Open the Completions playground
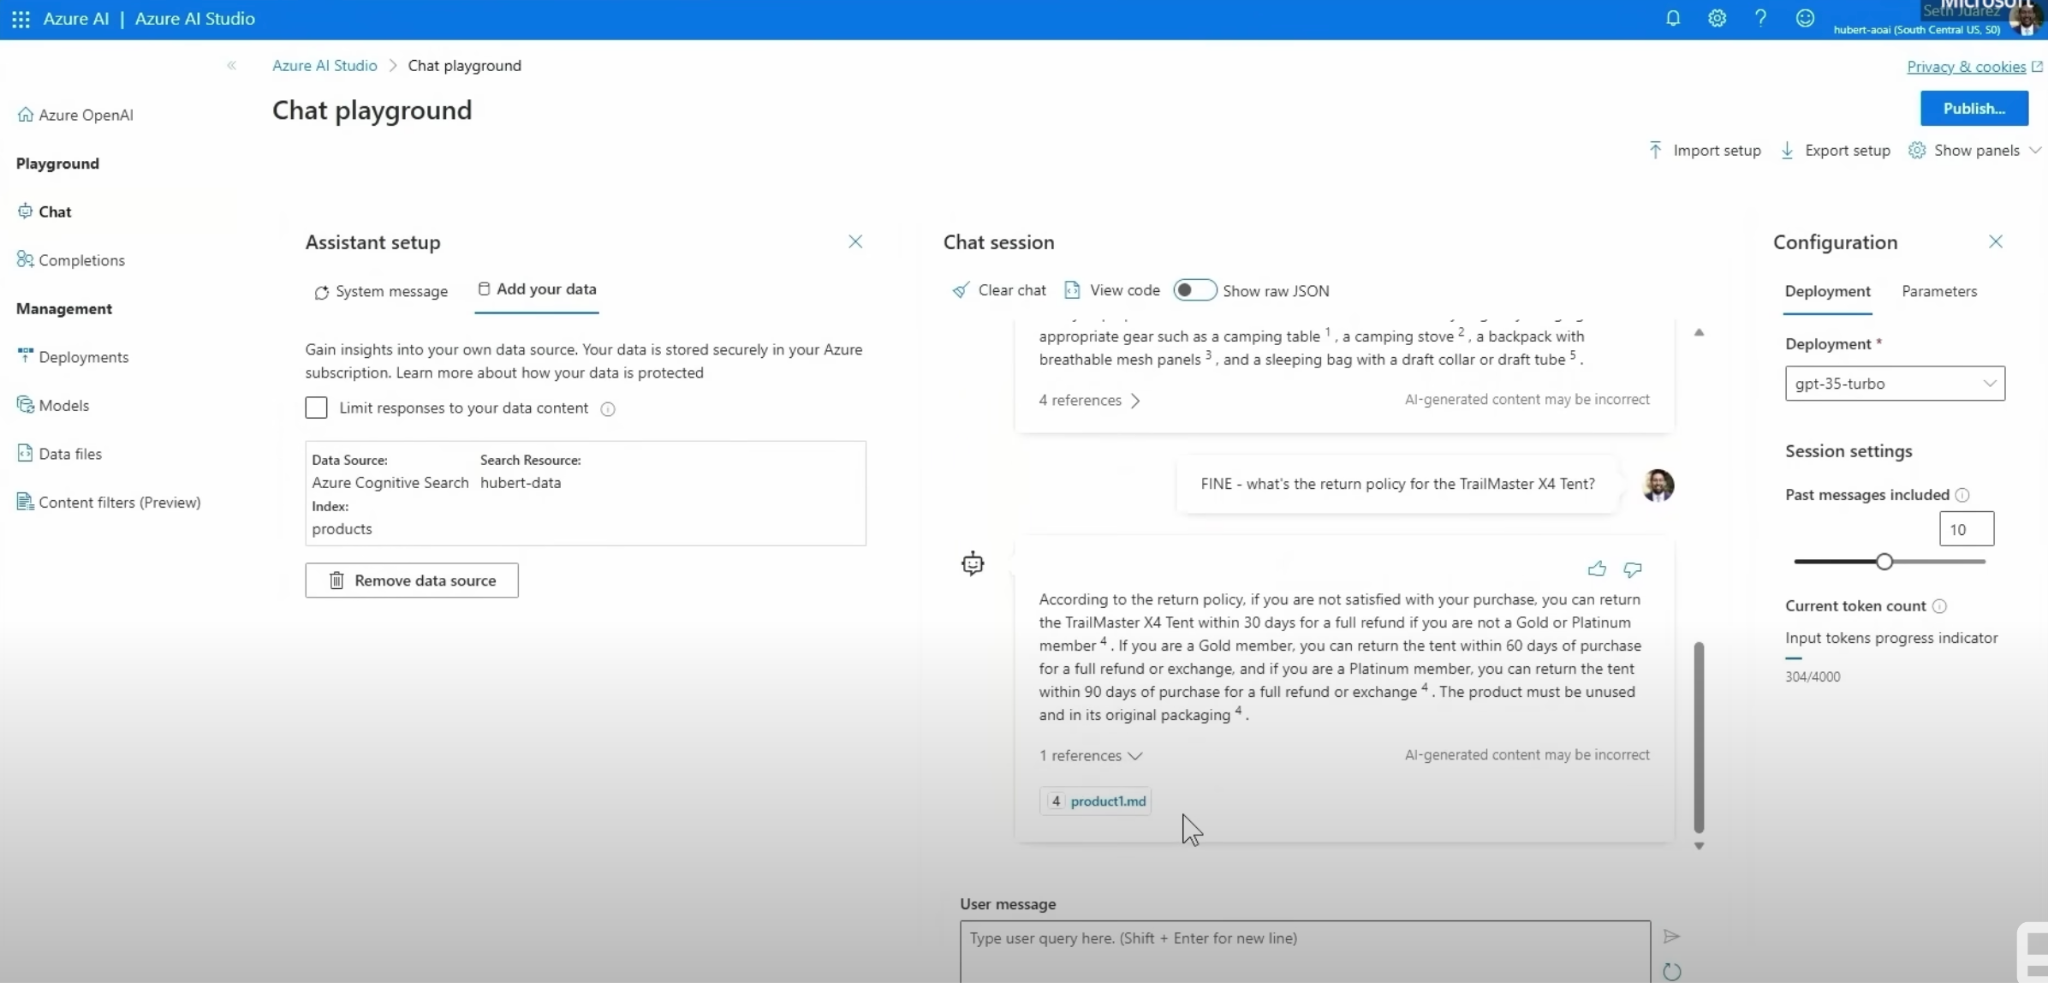Image resolution: width=2048 pixels, height=983 pixels. (71, 260)
